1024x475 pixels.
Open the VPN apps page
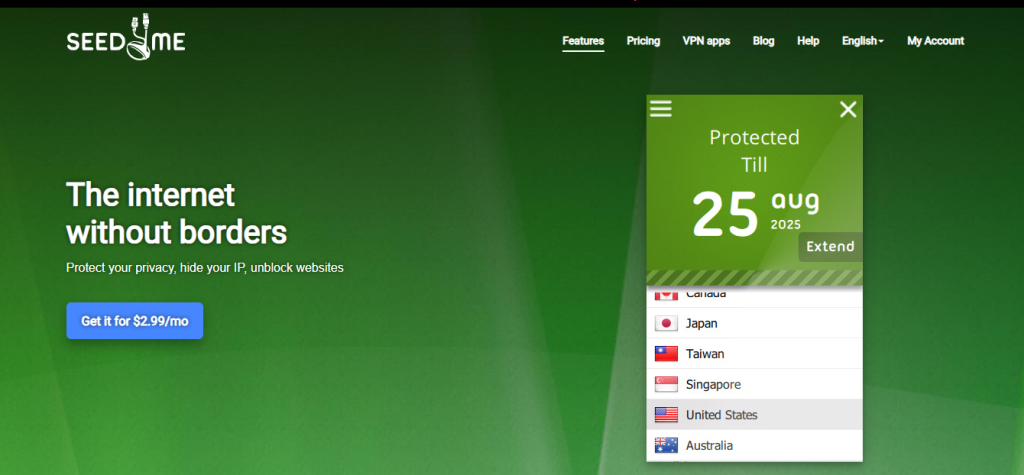point(706,41)
